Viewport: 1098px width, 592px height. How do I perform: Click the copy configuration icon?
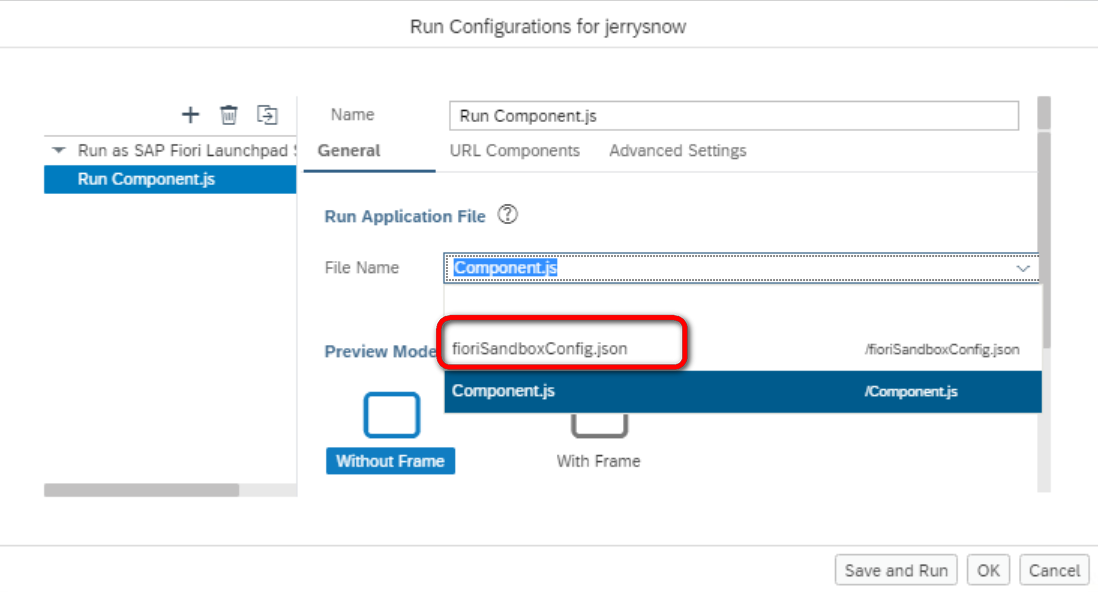267,114
